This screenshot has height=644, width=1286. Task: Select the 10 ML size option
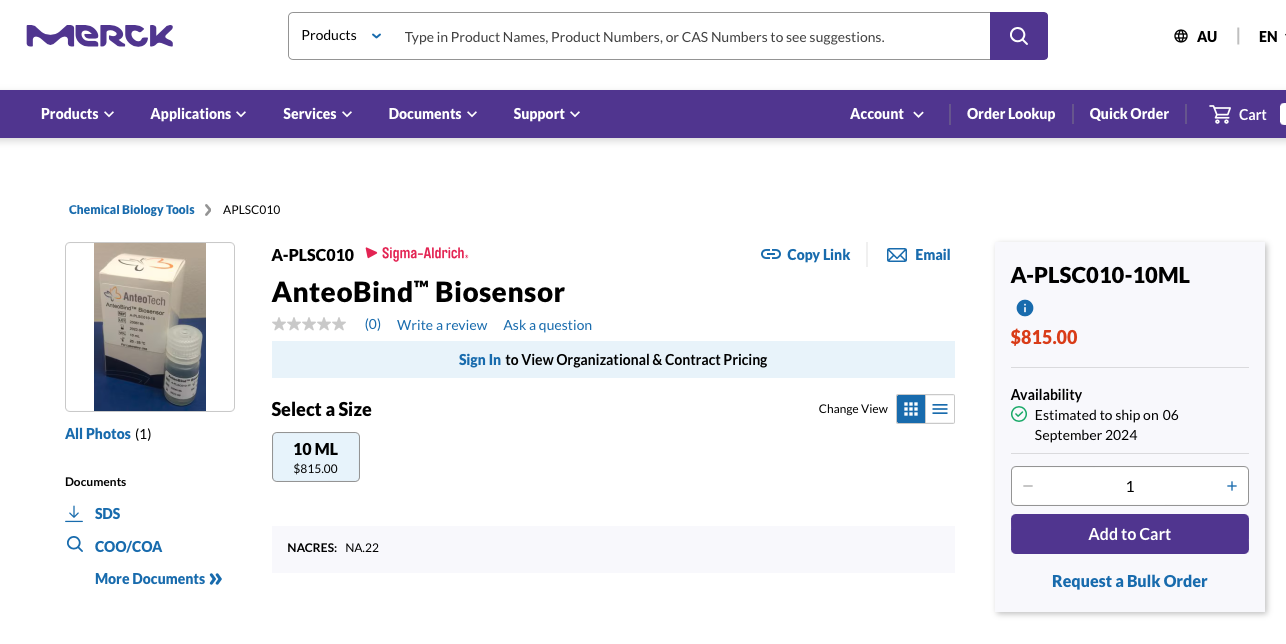click(x=316, y=457)
